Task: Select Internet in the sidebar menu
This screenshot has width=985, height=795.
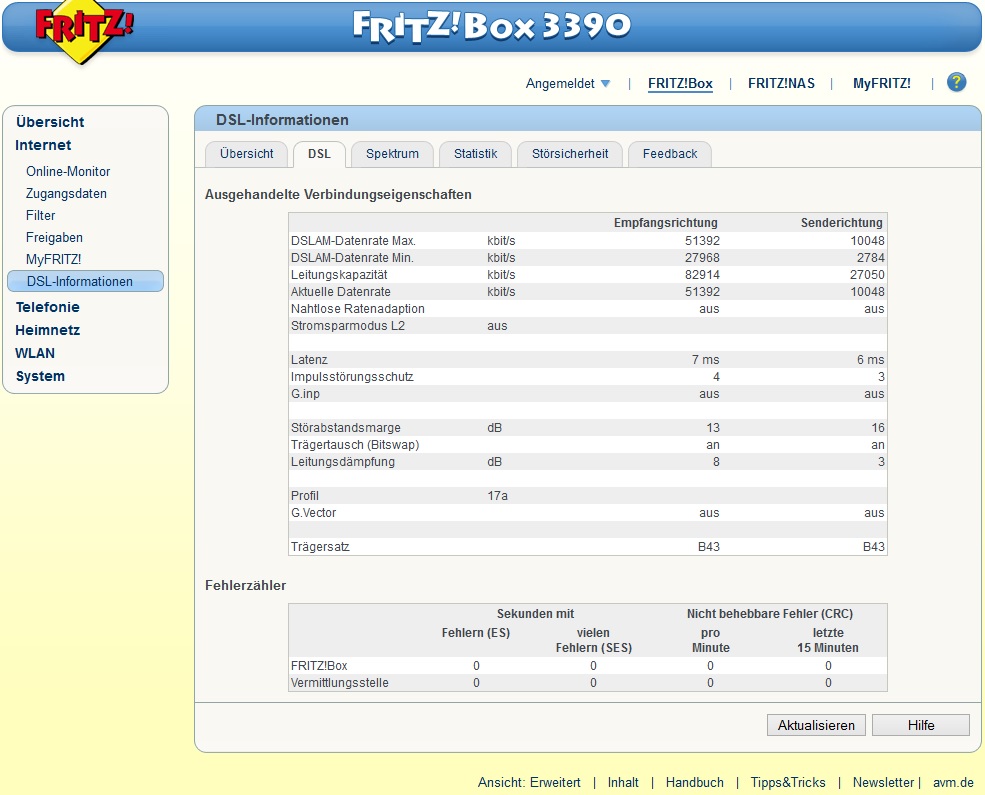Action: (x=43, y=145)
